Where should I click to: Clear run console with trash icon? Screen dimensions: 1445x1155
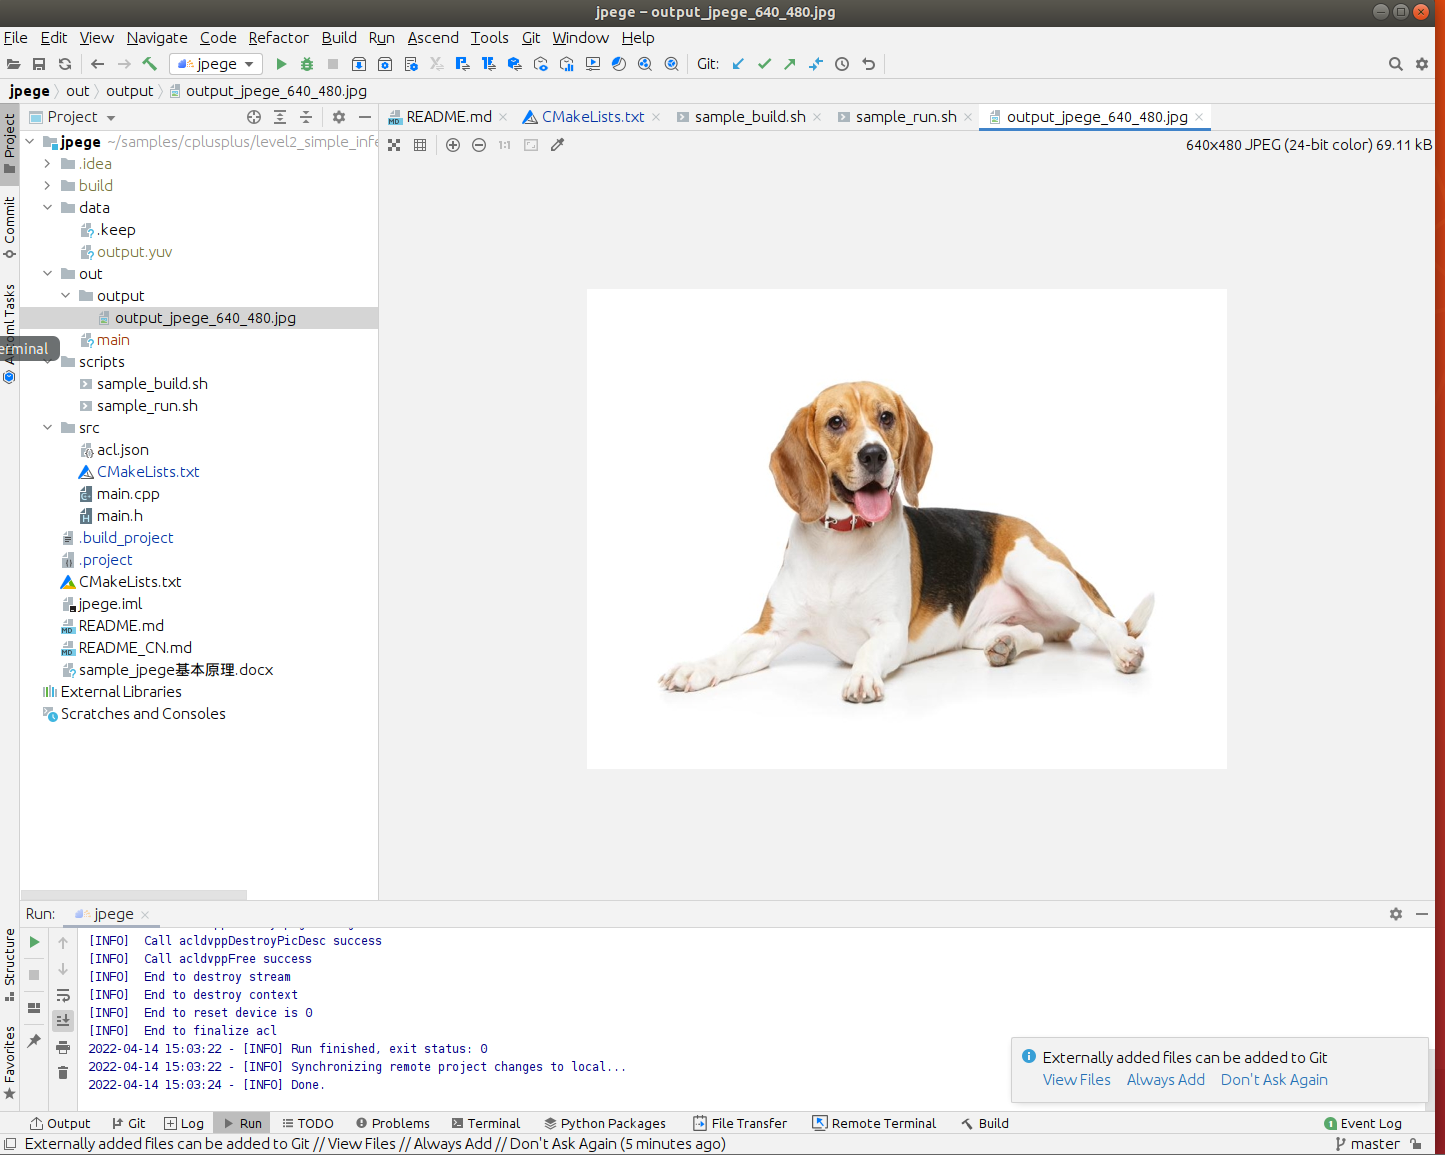click(x=63, y=1073)
